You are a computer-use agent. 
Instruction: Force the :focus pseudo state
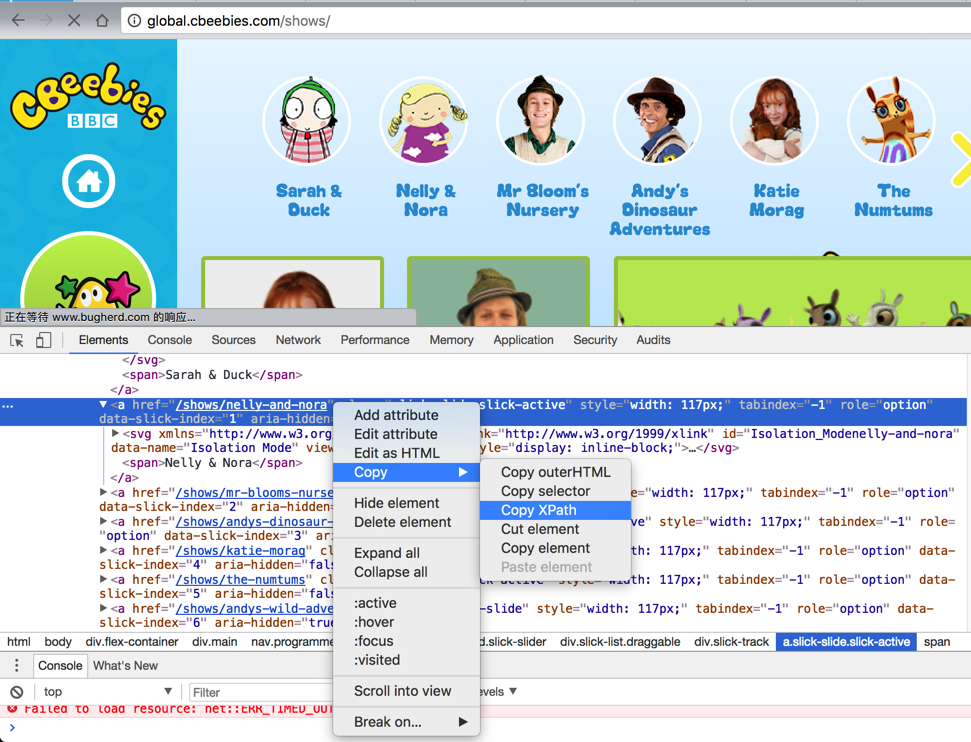406,641
